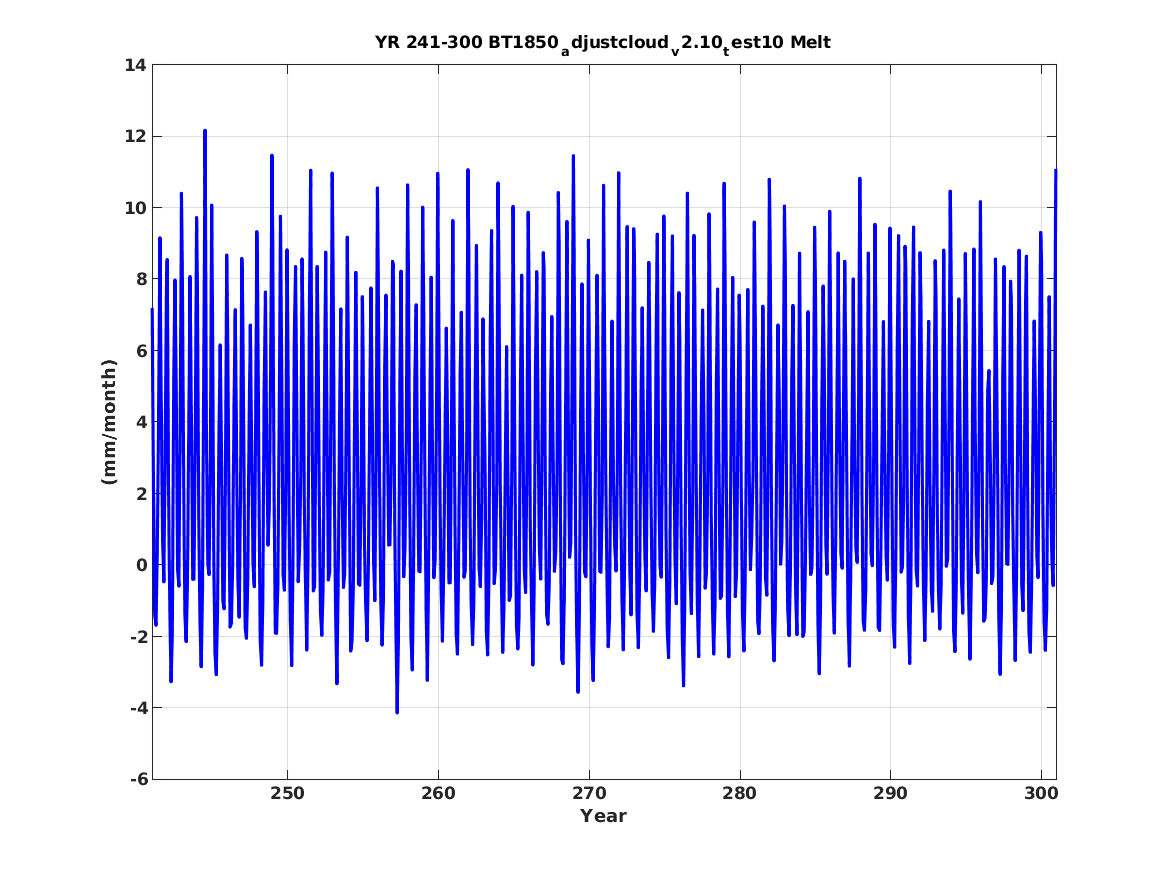Click the y-axis tick label 0

point(141,565)
